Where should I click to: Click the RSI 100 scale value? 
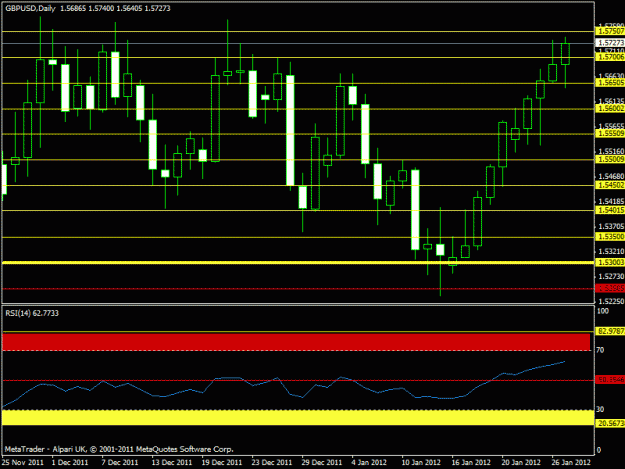[x=603, y=311]
